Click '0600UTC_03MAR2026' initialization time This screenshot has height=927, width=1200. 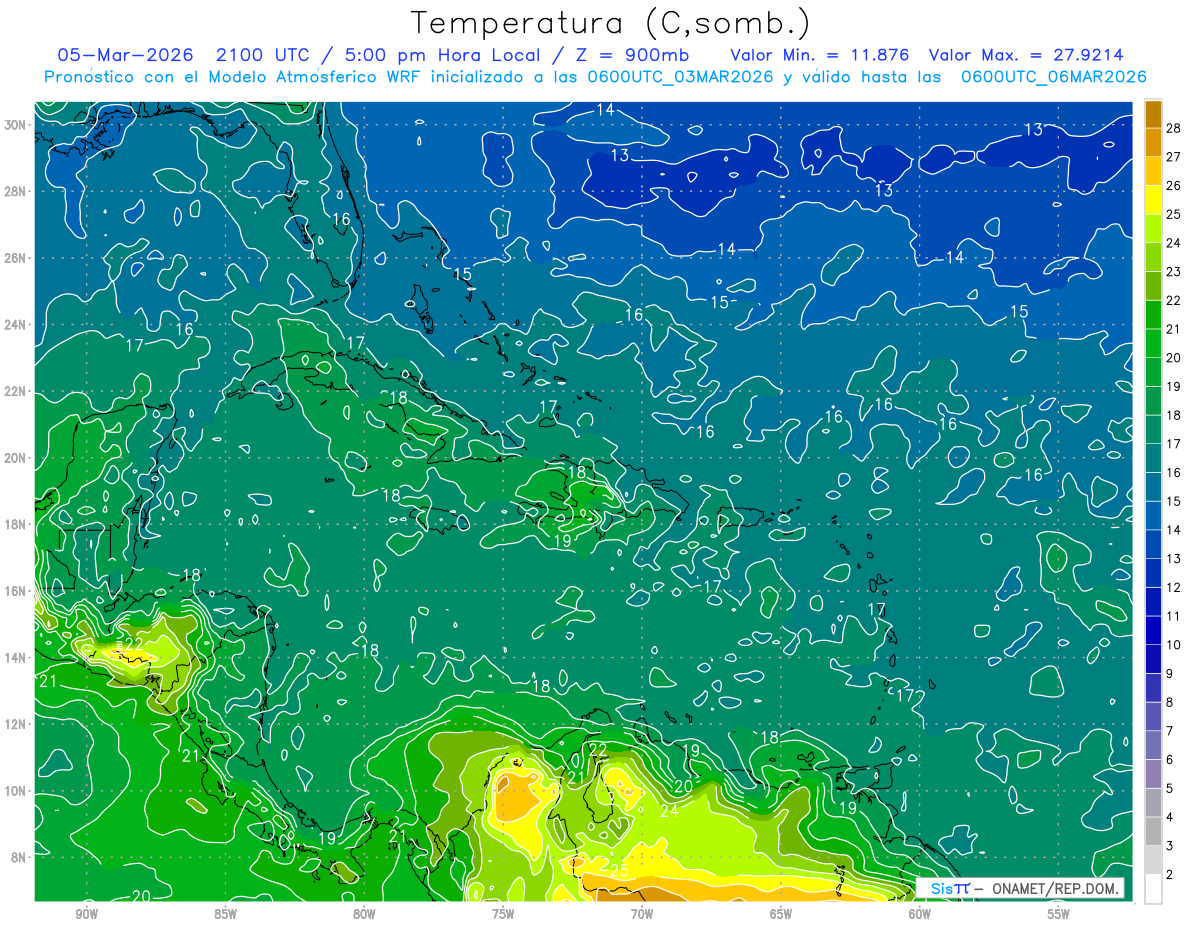683,77
